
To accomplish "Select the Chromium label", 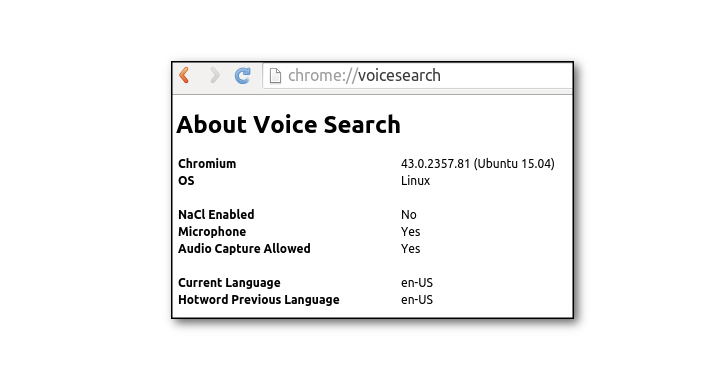I will [x=207, y=163].
